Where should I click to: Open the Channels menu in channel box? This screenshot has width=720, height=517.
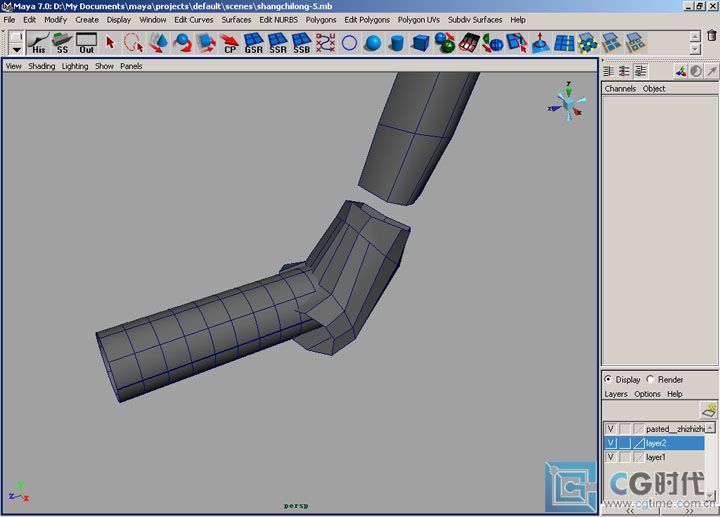click(x=620, y=89)
